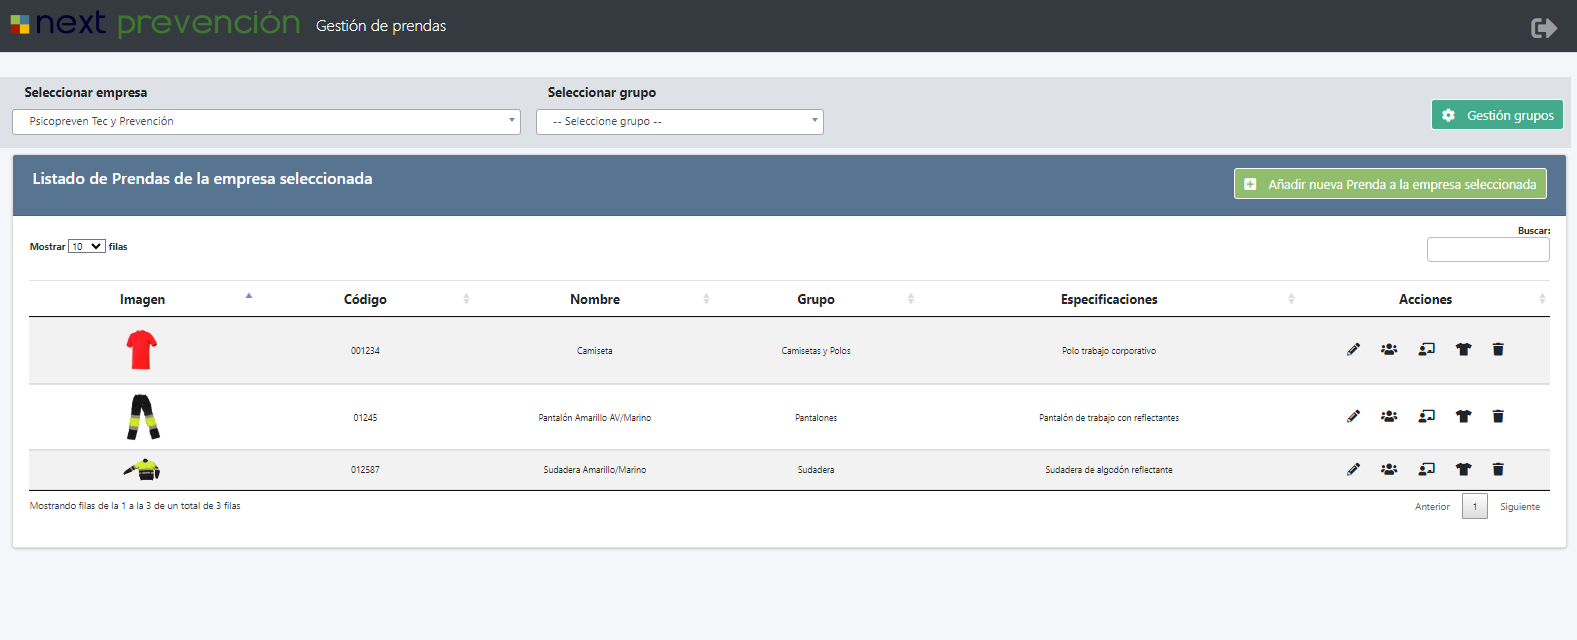This screenshot has width=1577, height=640.
Task: Focus the Buscar search field
Action: pyautogui.click(x=1488, y=250)
